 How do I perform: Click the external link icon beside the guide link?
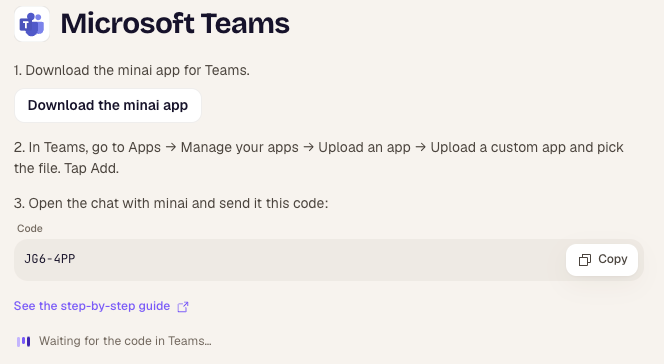point(183,306)
